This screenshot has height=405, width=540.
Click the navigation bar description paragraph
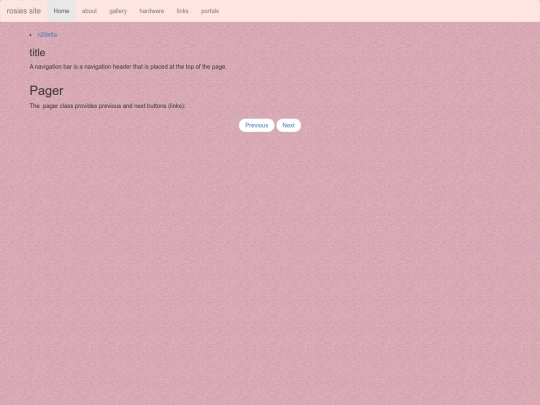128,67
